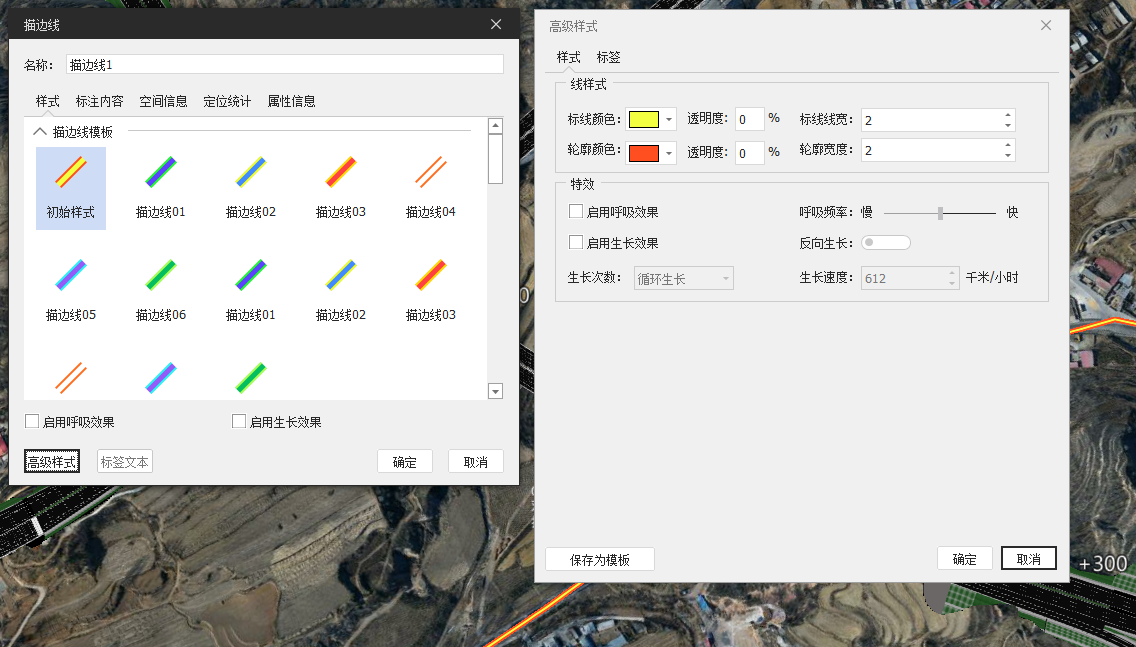
Task: Enable 启用呼吸效果 in advanced style panel
Action: point(576,212)
